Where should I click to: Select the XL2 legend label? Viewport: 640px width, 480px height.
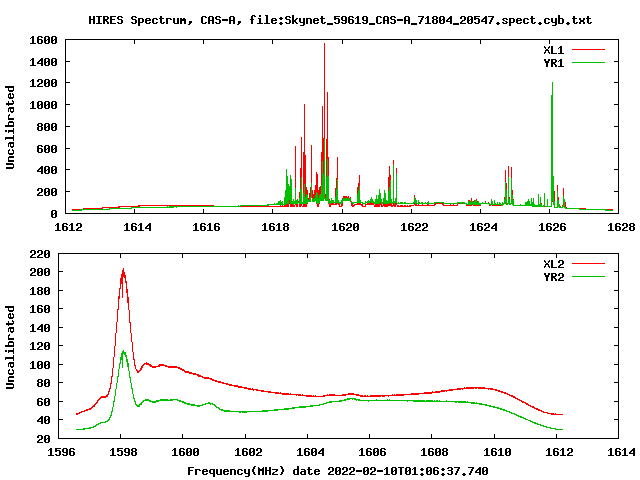tap(553, 264)
